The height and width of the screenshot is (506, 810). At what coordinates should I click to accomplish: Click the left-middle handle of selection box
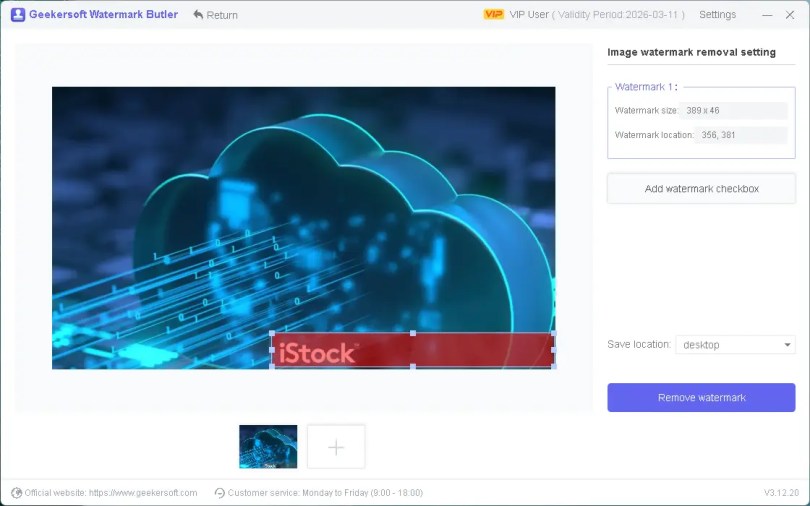click(272, 350)
